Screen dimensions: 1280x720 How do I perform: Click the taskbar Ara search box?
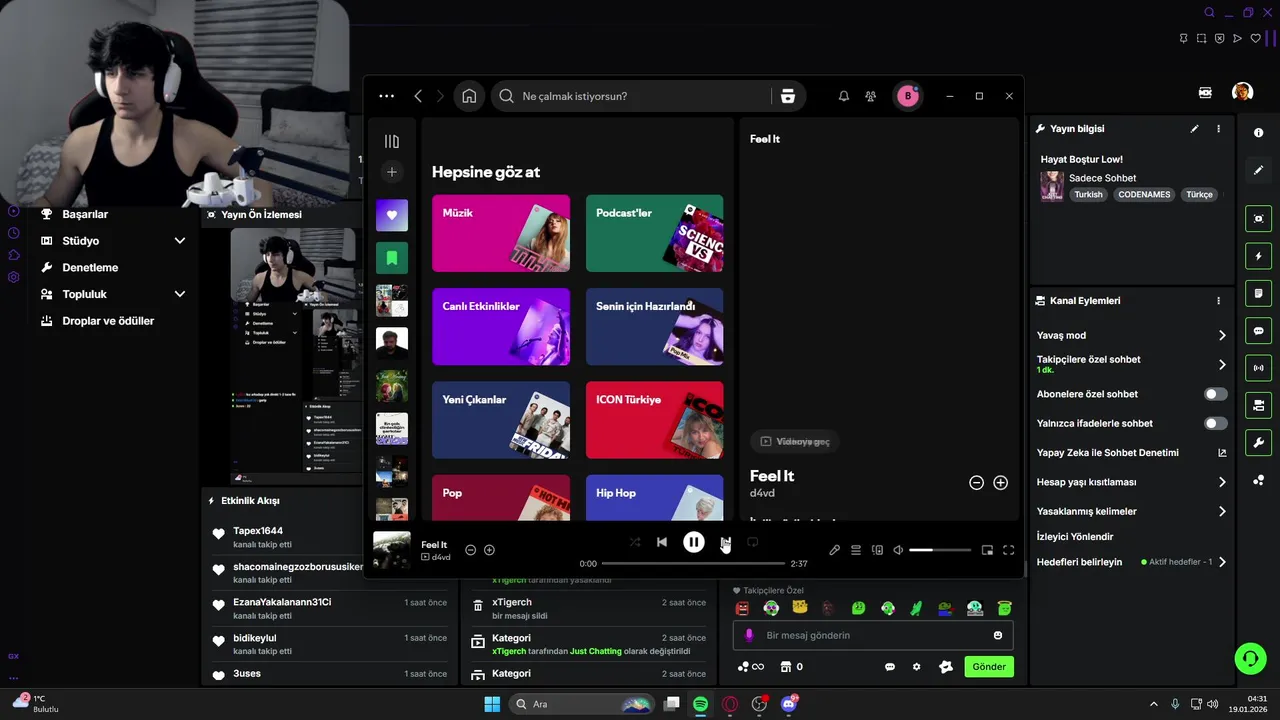[x=582, y=704]
